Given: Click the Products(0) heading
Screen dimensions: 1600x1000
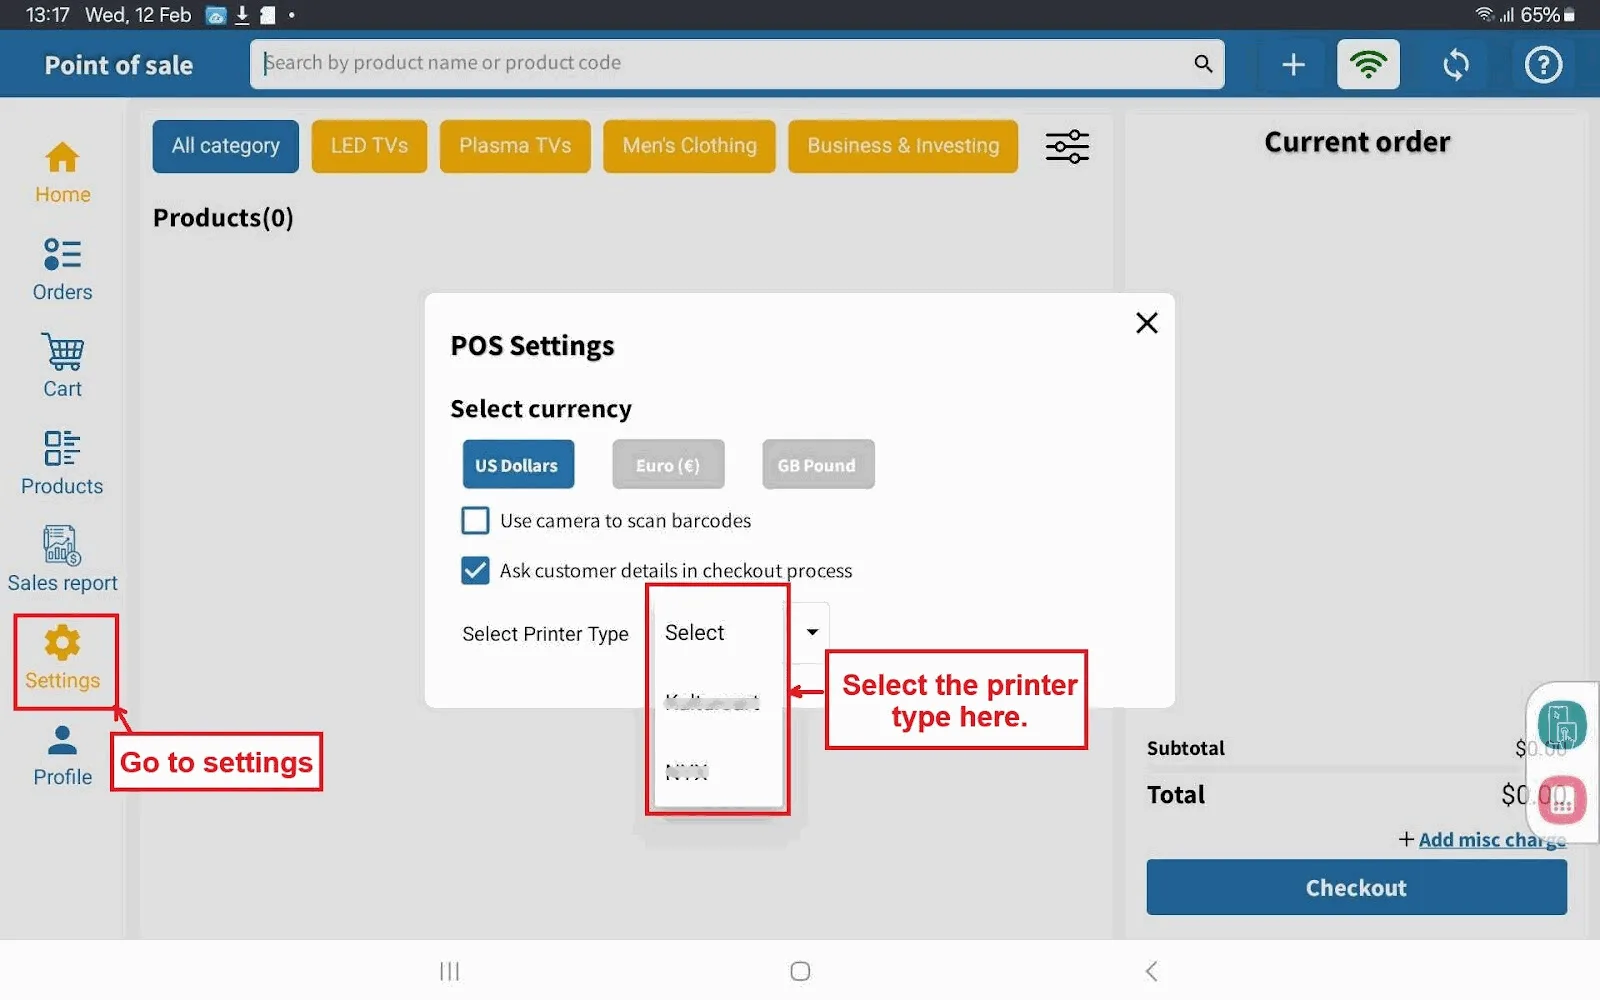Looking at the screenshot, I should 223,218.
